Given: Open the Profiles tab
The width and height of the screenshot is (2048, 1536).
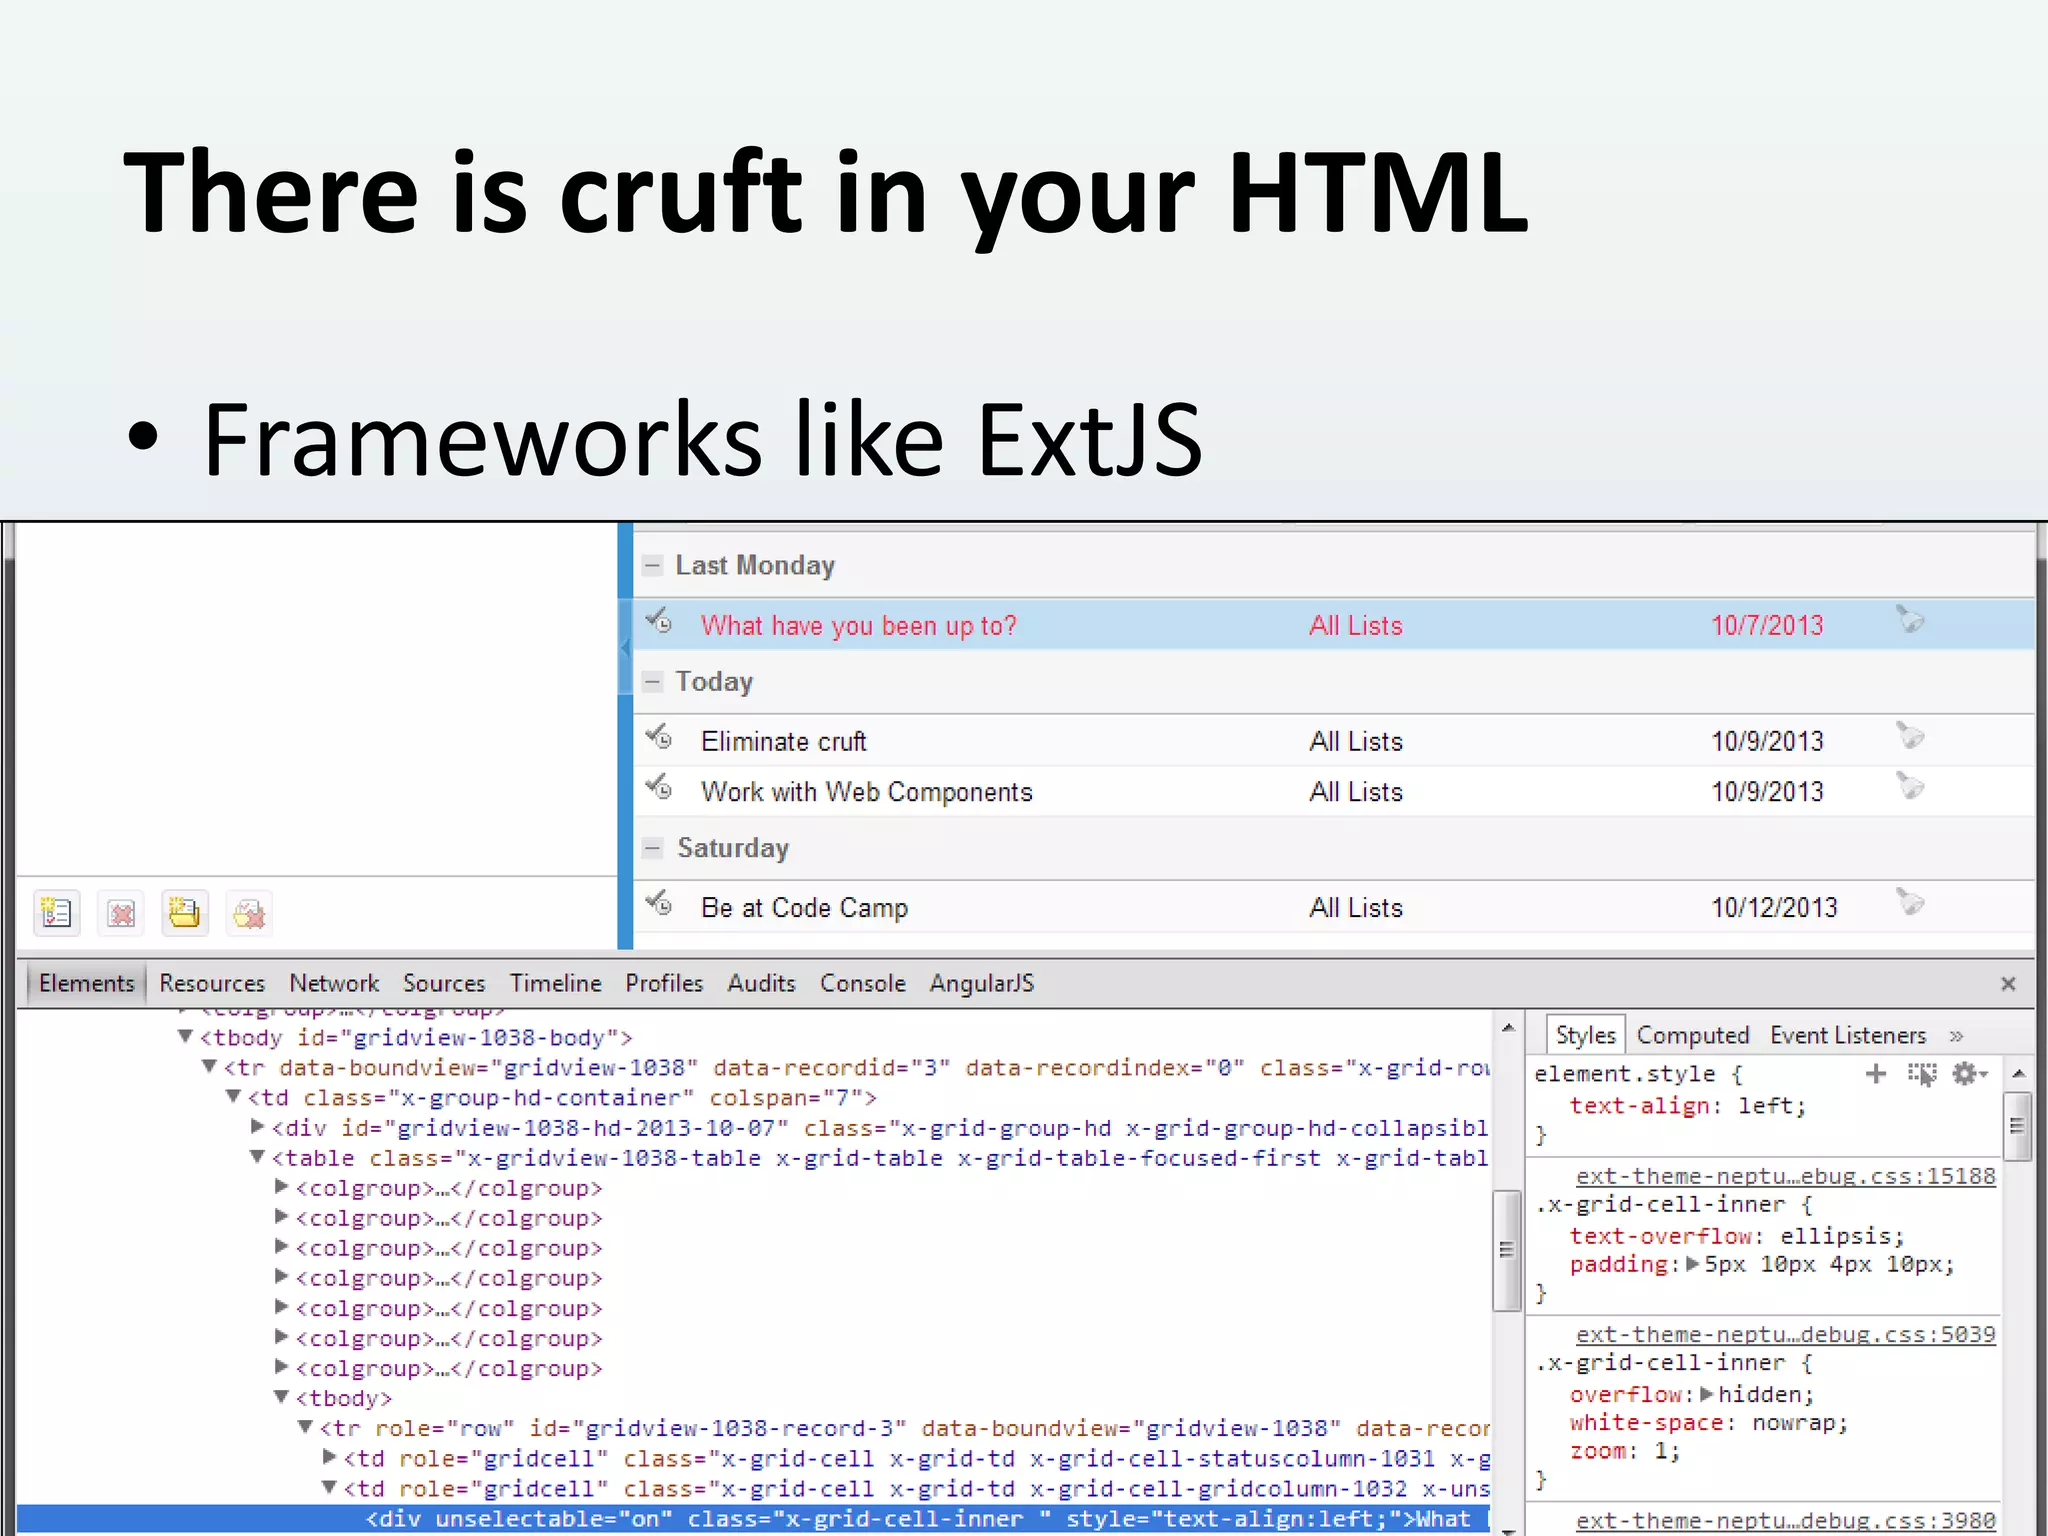Looking at the screenshot, I should tap(664, 983).
